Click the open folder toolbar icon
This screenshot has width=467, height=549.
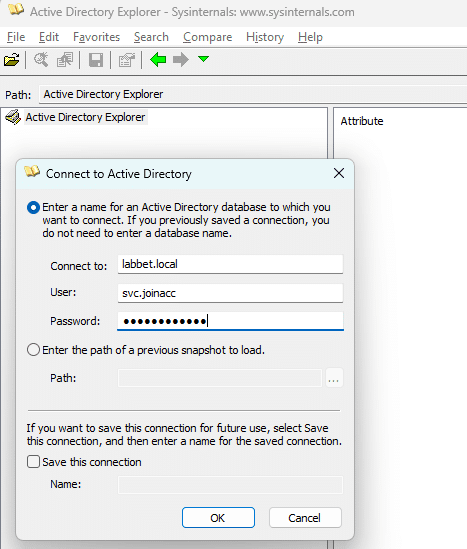[x=12, y=60]
